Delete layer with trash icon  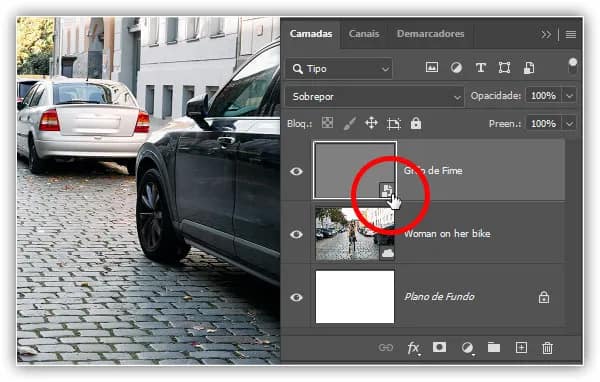[547, 348]
